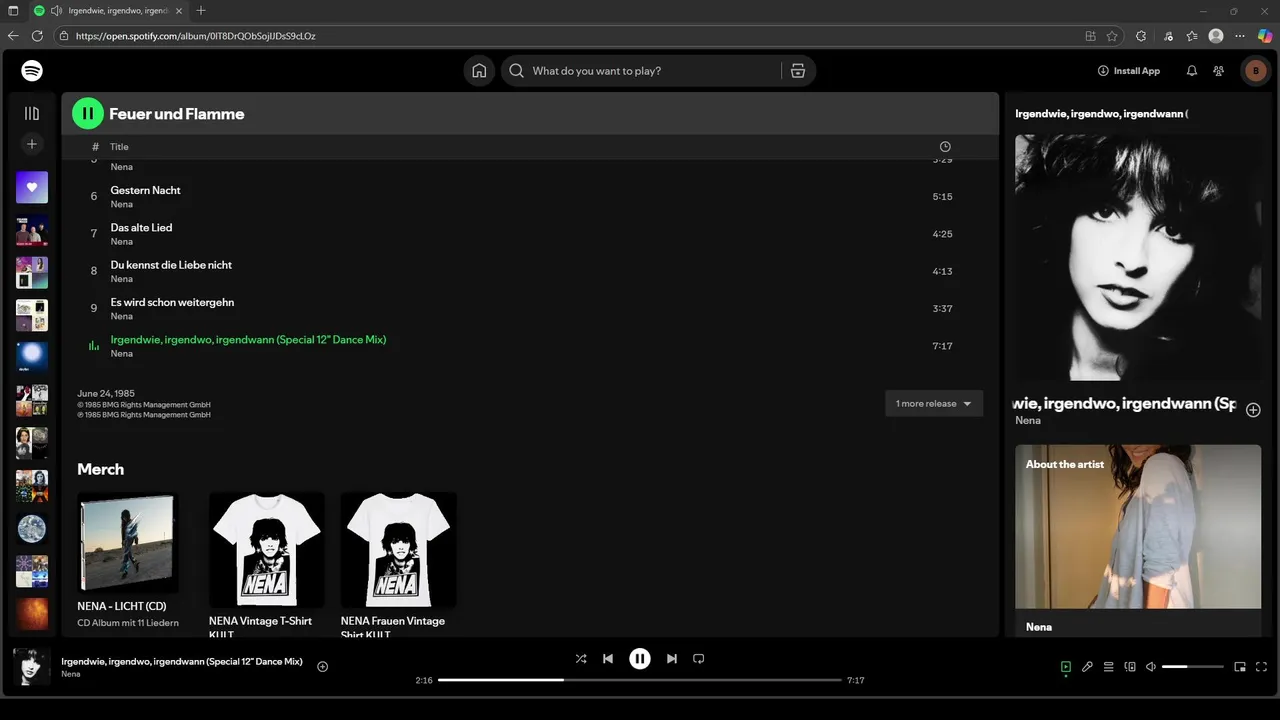Skip to the previous track
Image resolution: width=1280 pixels, height=720 pixels.
tap(608, 659)
